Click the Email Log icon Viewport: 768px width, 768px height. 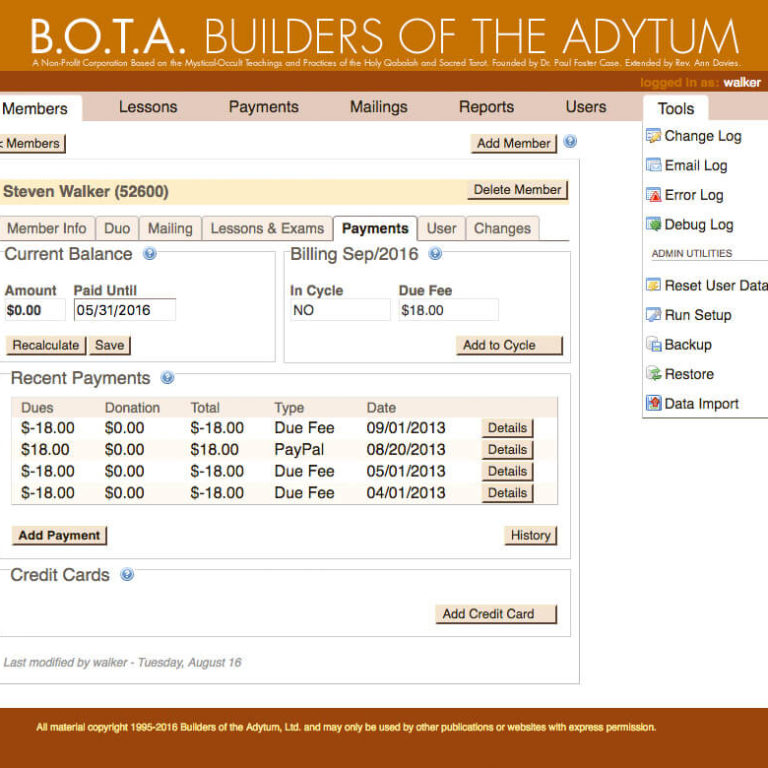[653, 165]
